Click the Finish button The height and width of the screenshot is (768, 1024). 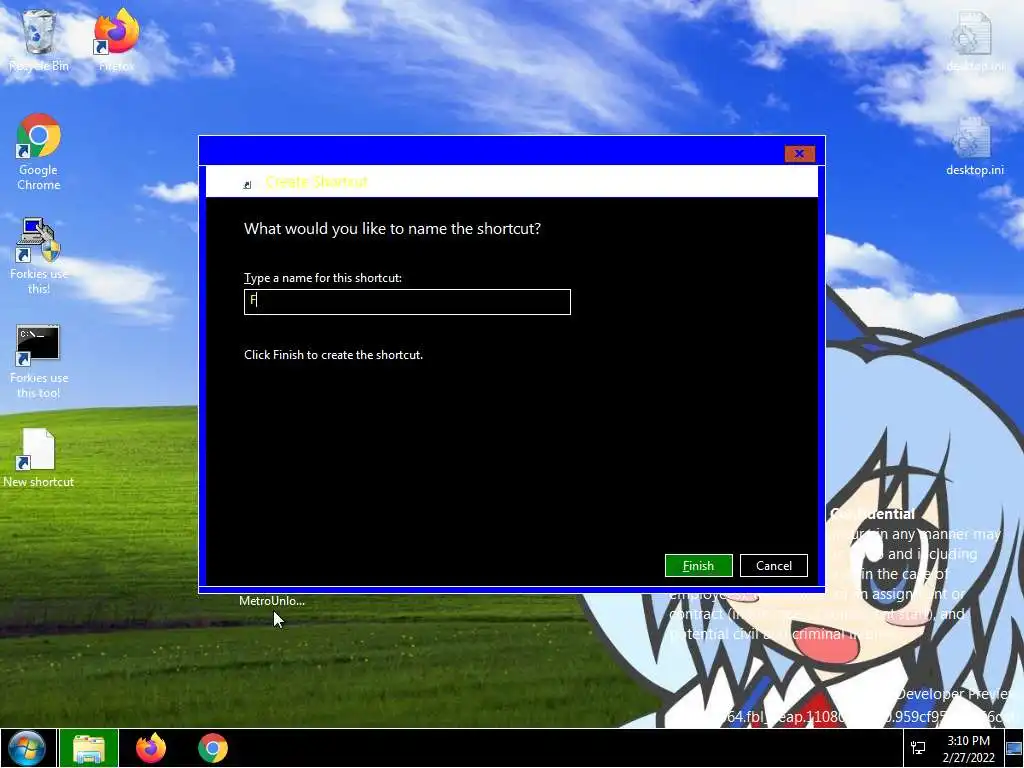(x=698, y=566)
